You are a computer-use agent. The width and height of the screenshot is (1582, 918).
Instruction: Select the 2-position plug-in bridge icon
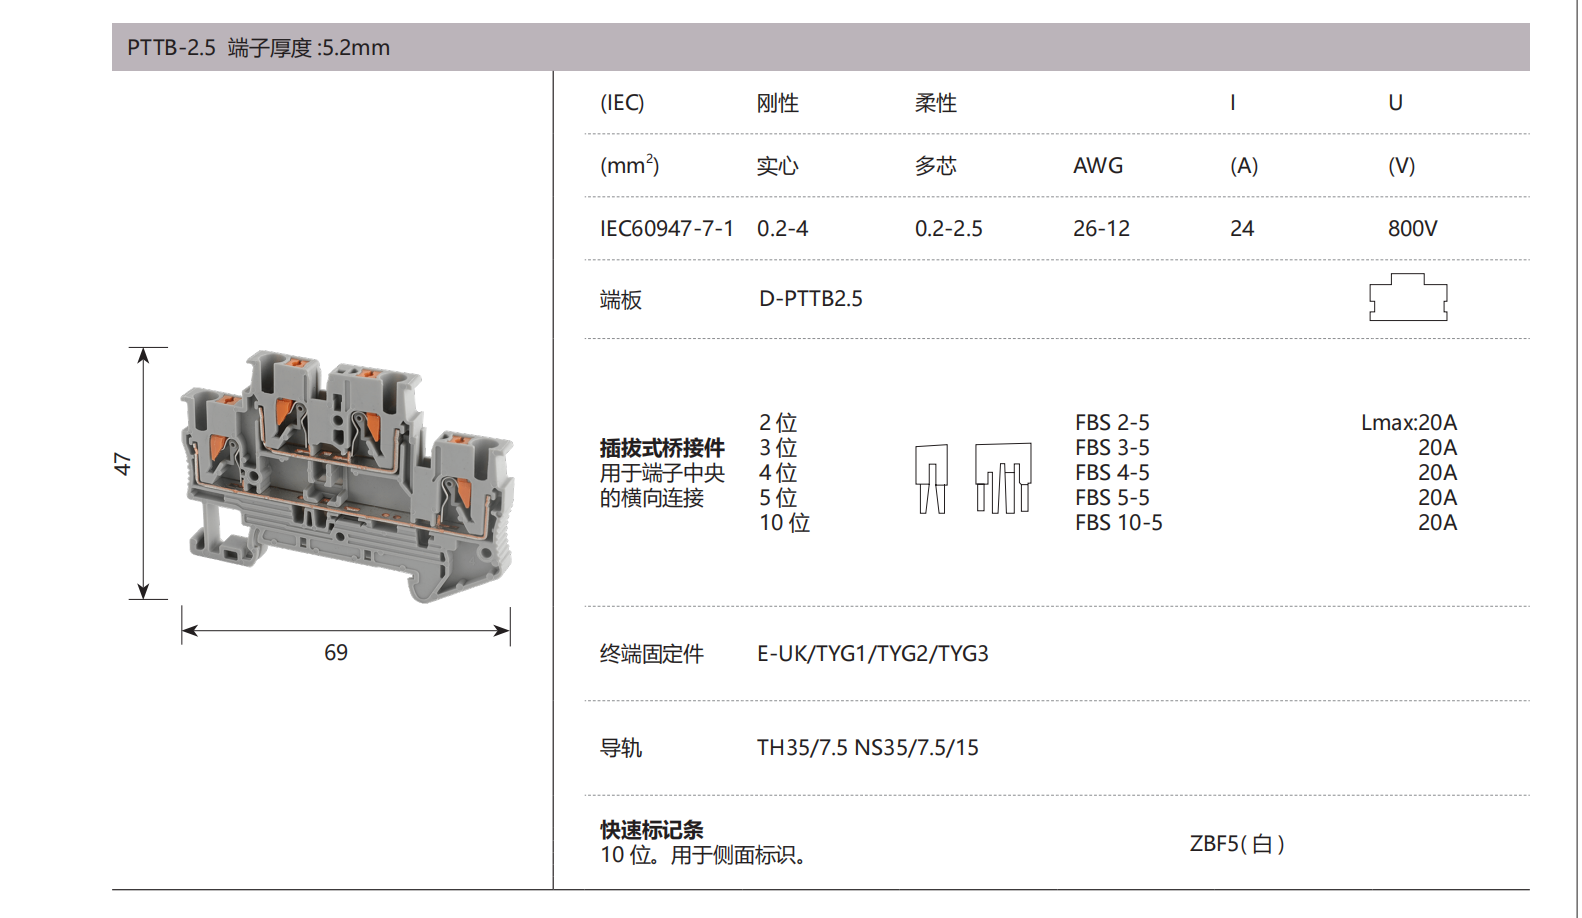(x=931, y=479)
